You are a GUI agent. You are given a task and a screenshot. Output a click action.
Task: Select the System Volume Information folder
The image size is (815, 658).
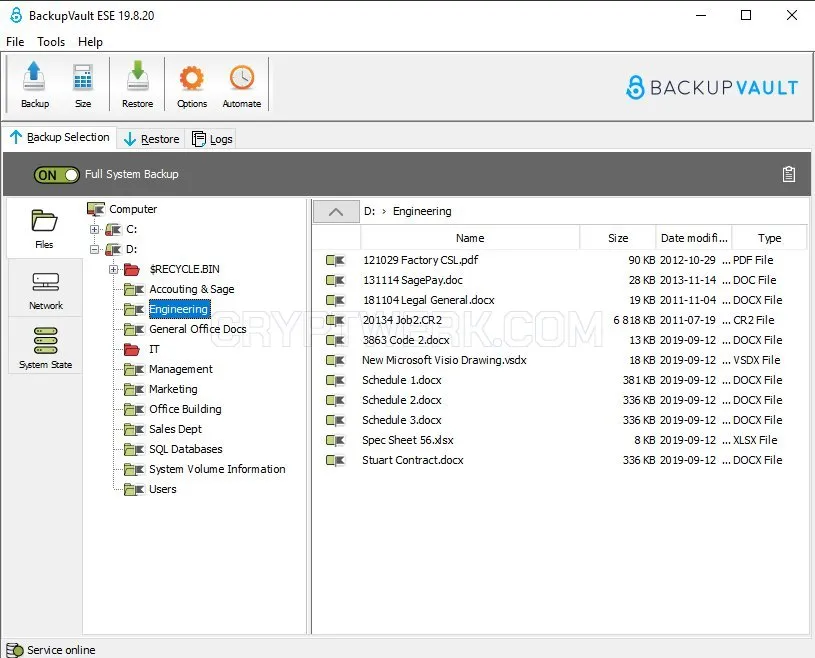[x=217, y=469]
